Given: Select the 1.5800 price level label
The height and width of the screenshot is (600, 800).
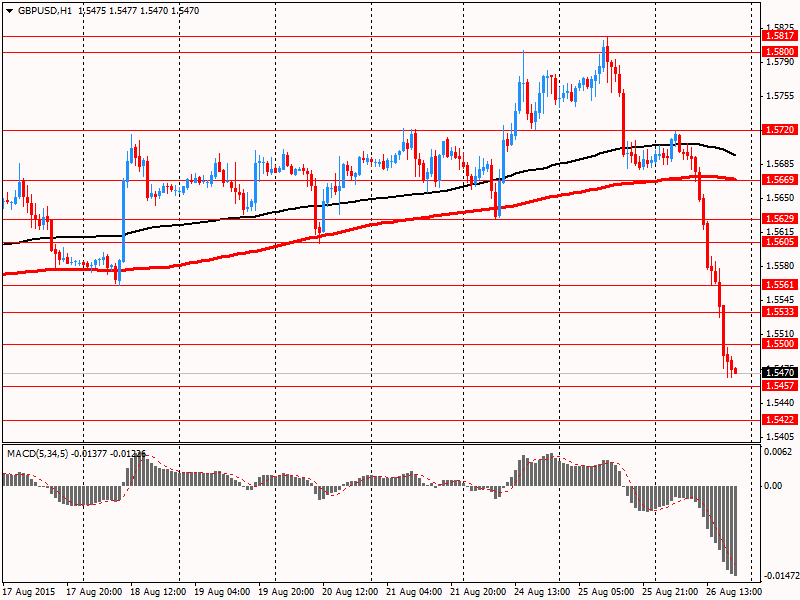Looking at the screenshot, I should click(x=780, y=52).
